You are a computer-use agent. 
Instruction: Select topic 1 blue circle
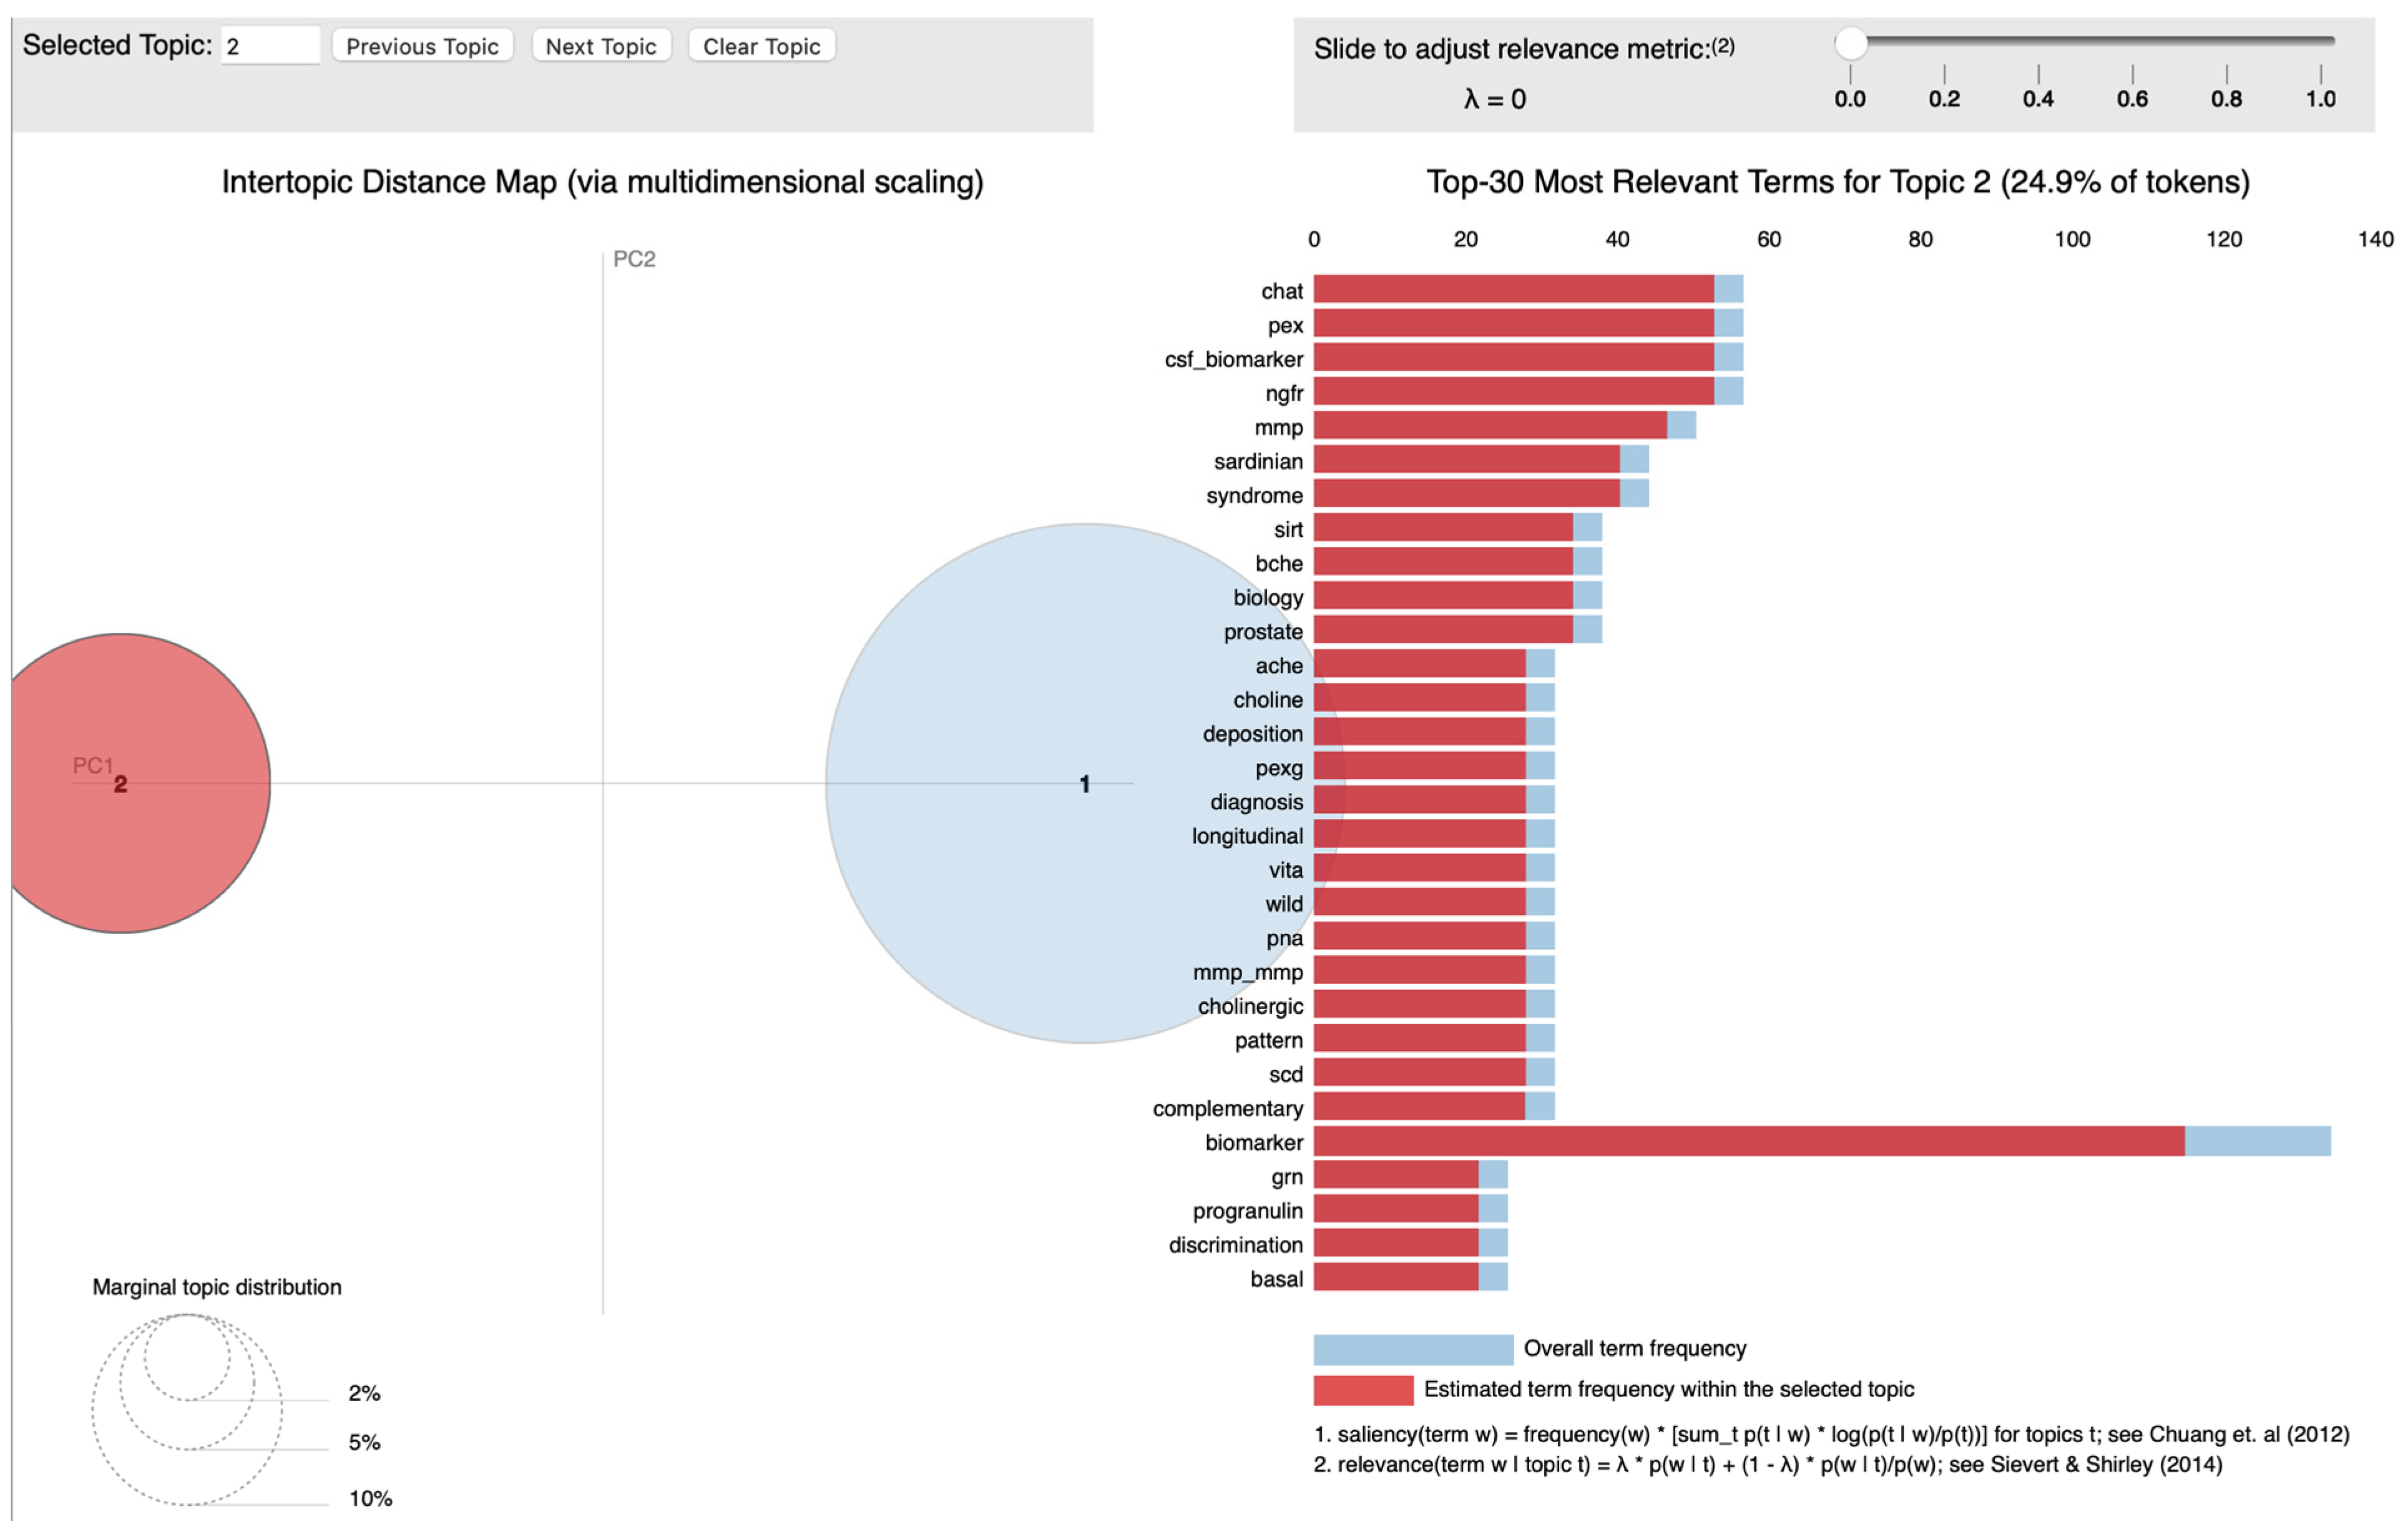click(1085, 783)
